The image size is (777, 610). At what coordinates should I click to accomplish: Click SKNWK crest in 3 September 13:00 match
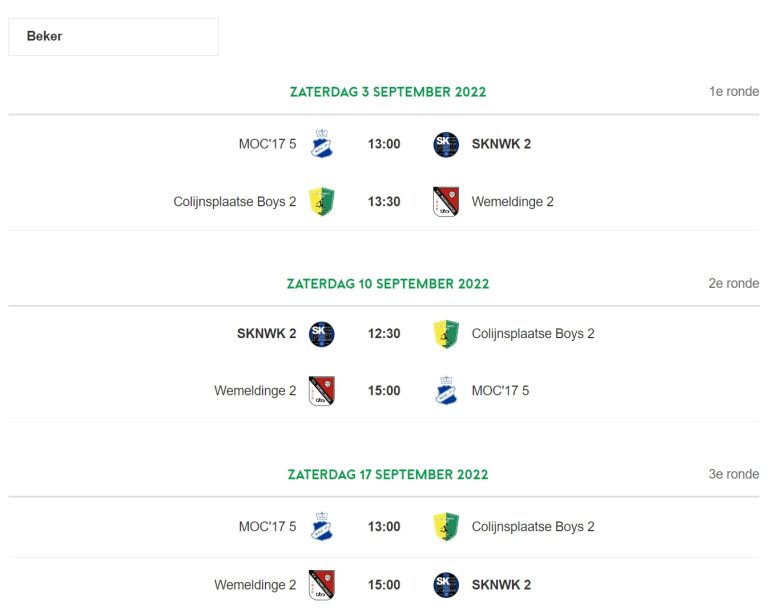(446, 144)
